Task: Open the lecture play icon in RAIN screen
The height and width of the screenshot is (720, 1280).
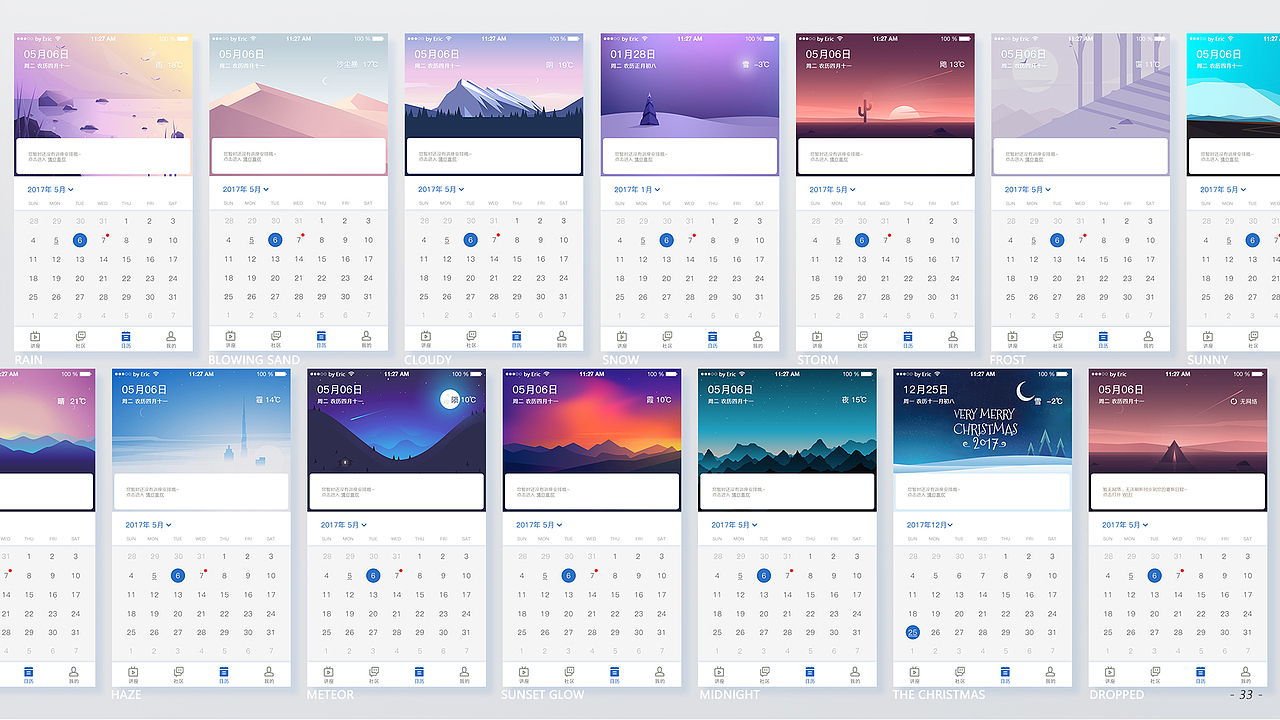Action: point(35,337)
